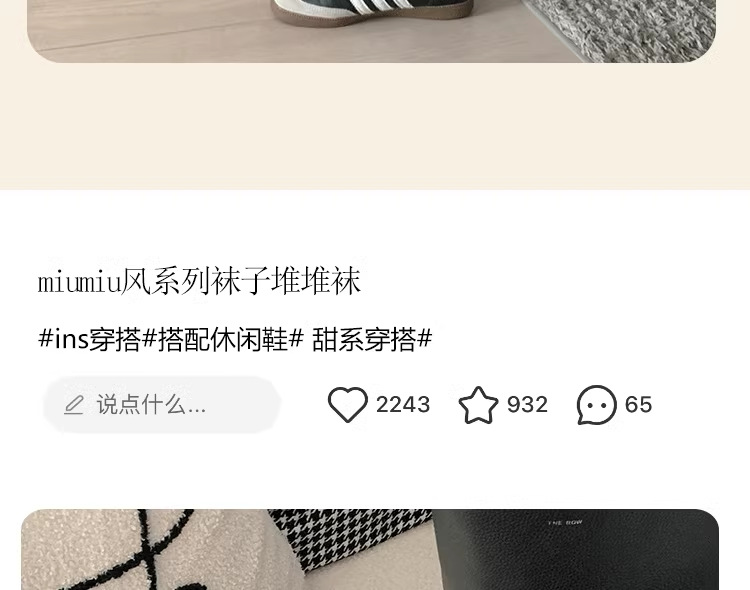
Task: Open comments via the speech bubble icon
Action: coord(596,405)
